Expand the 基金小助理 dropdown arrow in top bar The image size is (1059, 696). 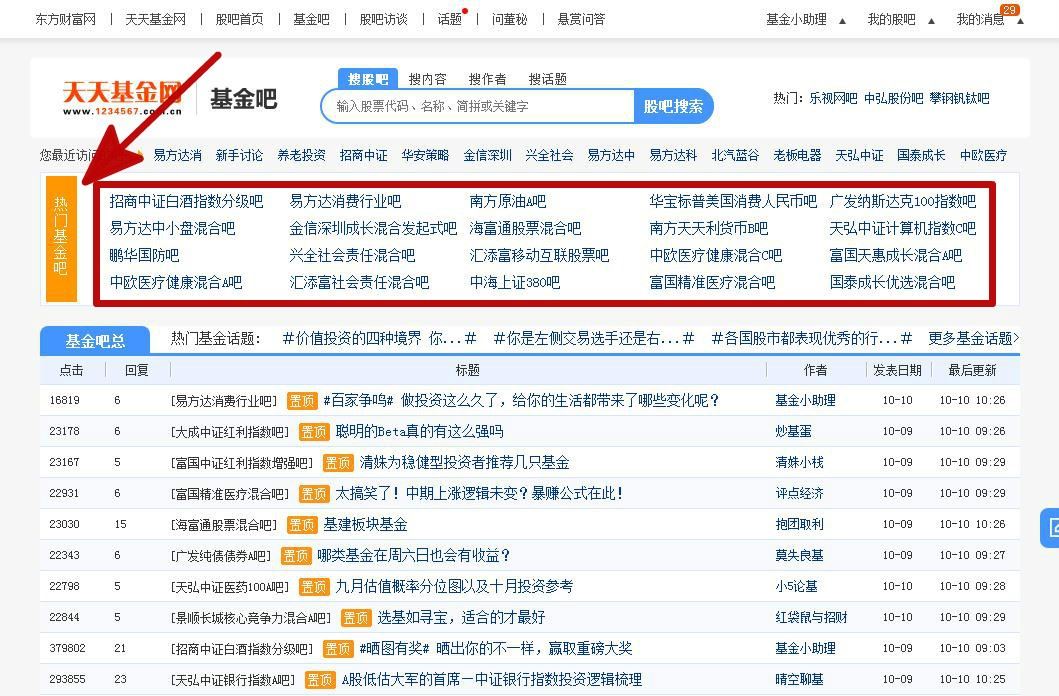pos(842,21)
